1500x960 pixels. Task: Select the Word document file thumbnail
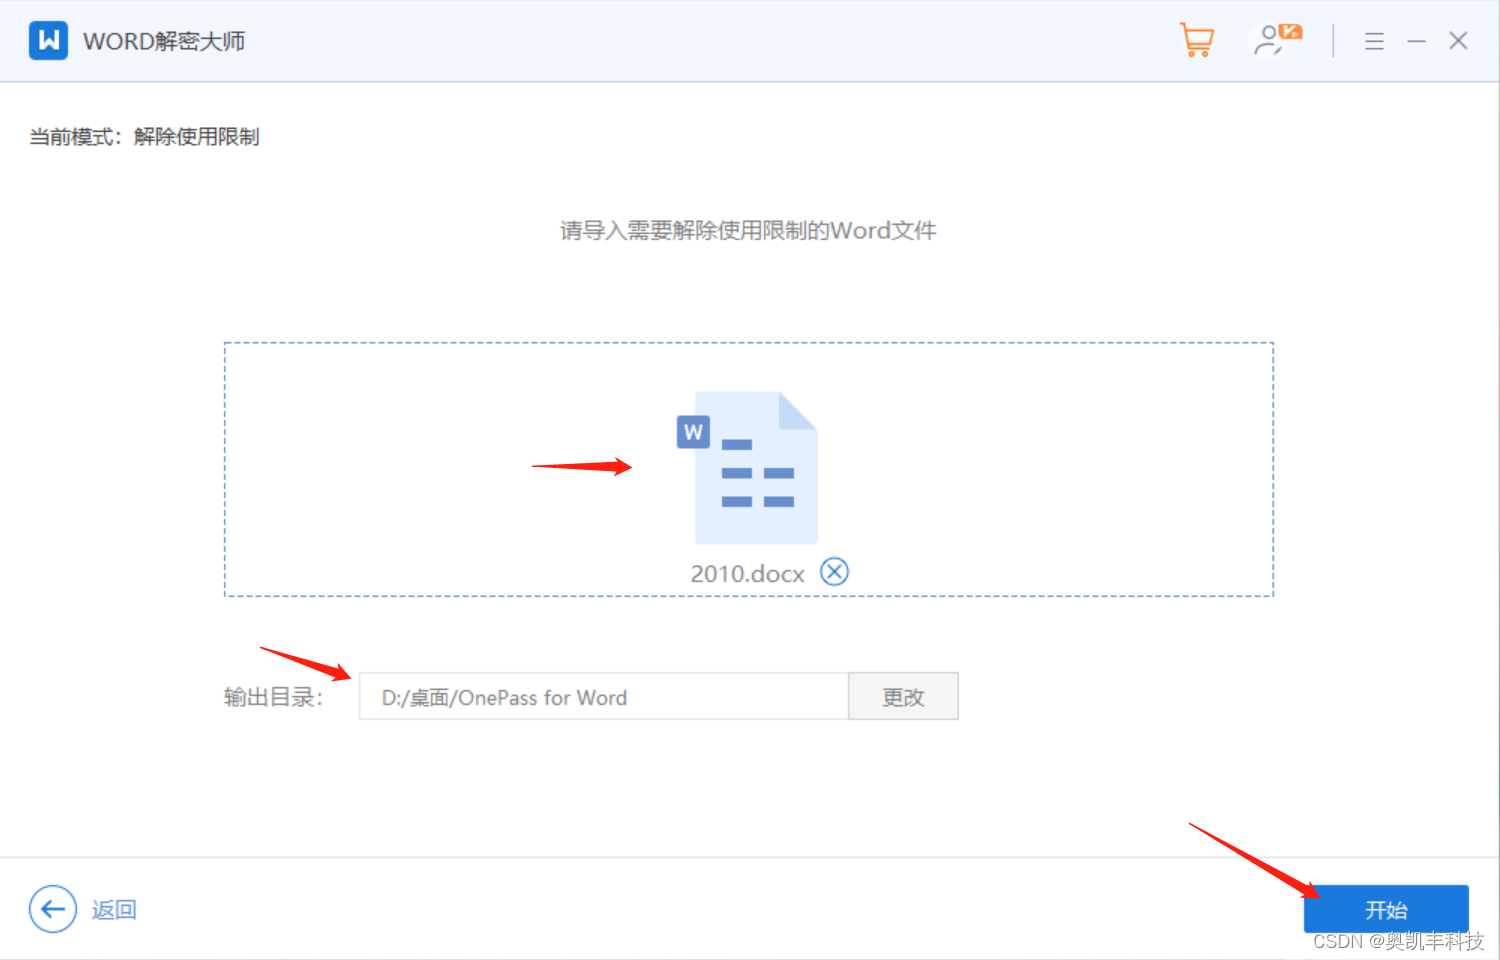[747, 467]
